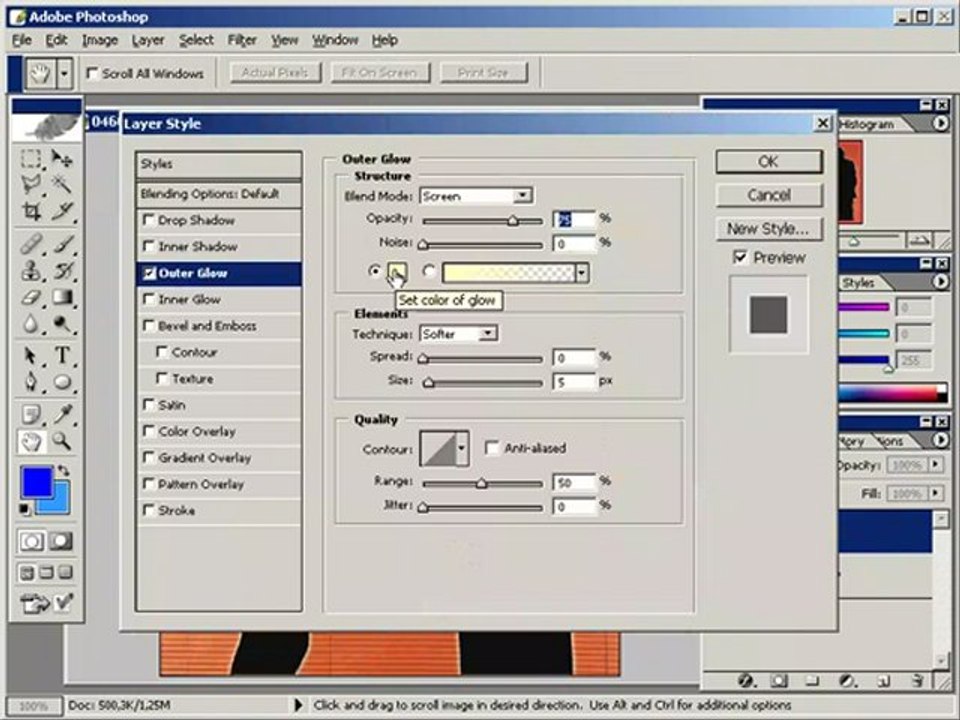Open the Hand tool preset picker arrow
This screenshot has width=960, height=720.
pyautogui.click(x=64, y=75)
